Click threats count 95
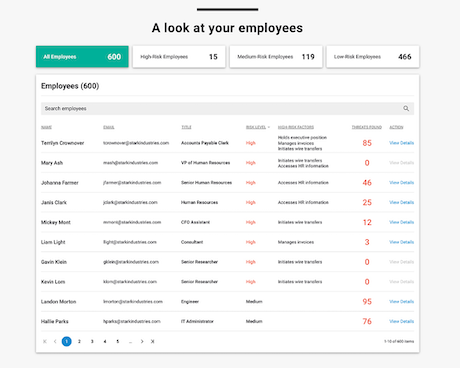460x368 pixels. pos(367,302)
